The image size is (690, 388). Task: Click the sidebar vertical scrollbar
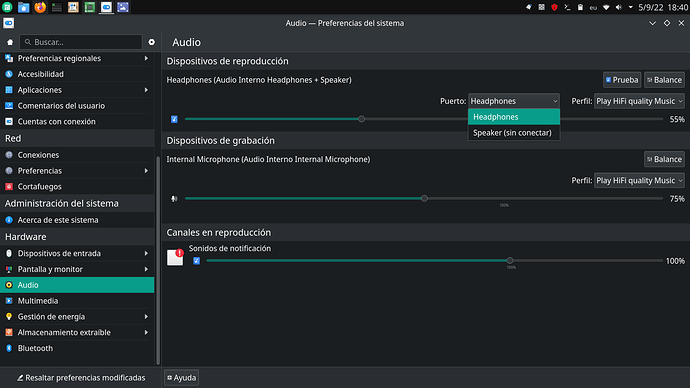click(158, 260)
